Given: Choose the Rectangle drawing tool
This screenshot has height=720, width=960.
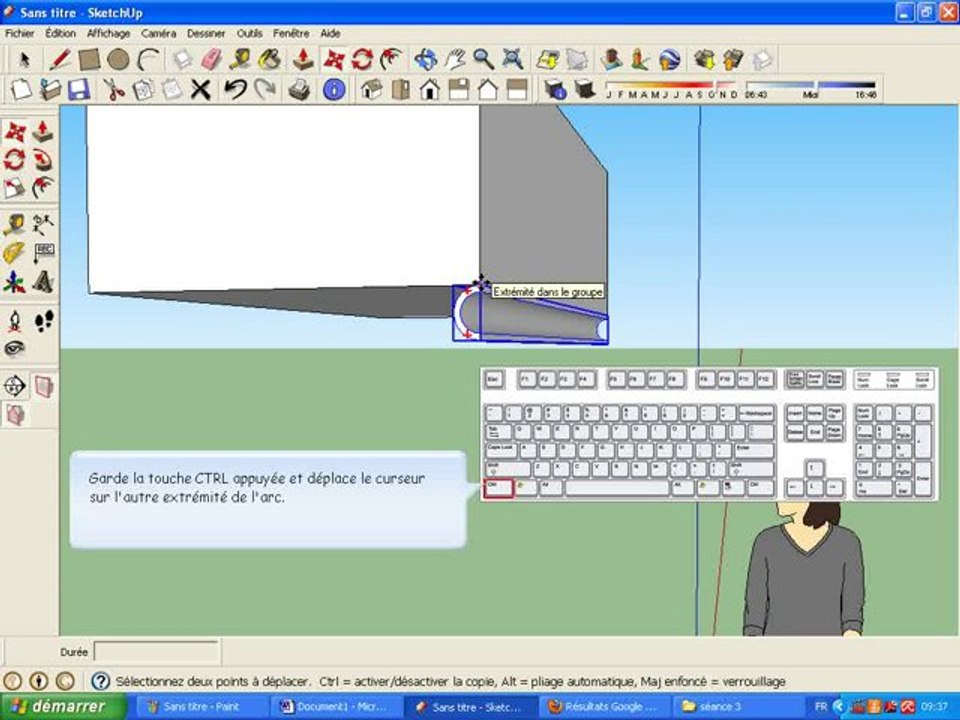Looking at the screenshot, I should pos(89,60).
